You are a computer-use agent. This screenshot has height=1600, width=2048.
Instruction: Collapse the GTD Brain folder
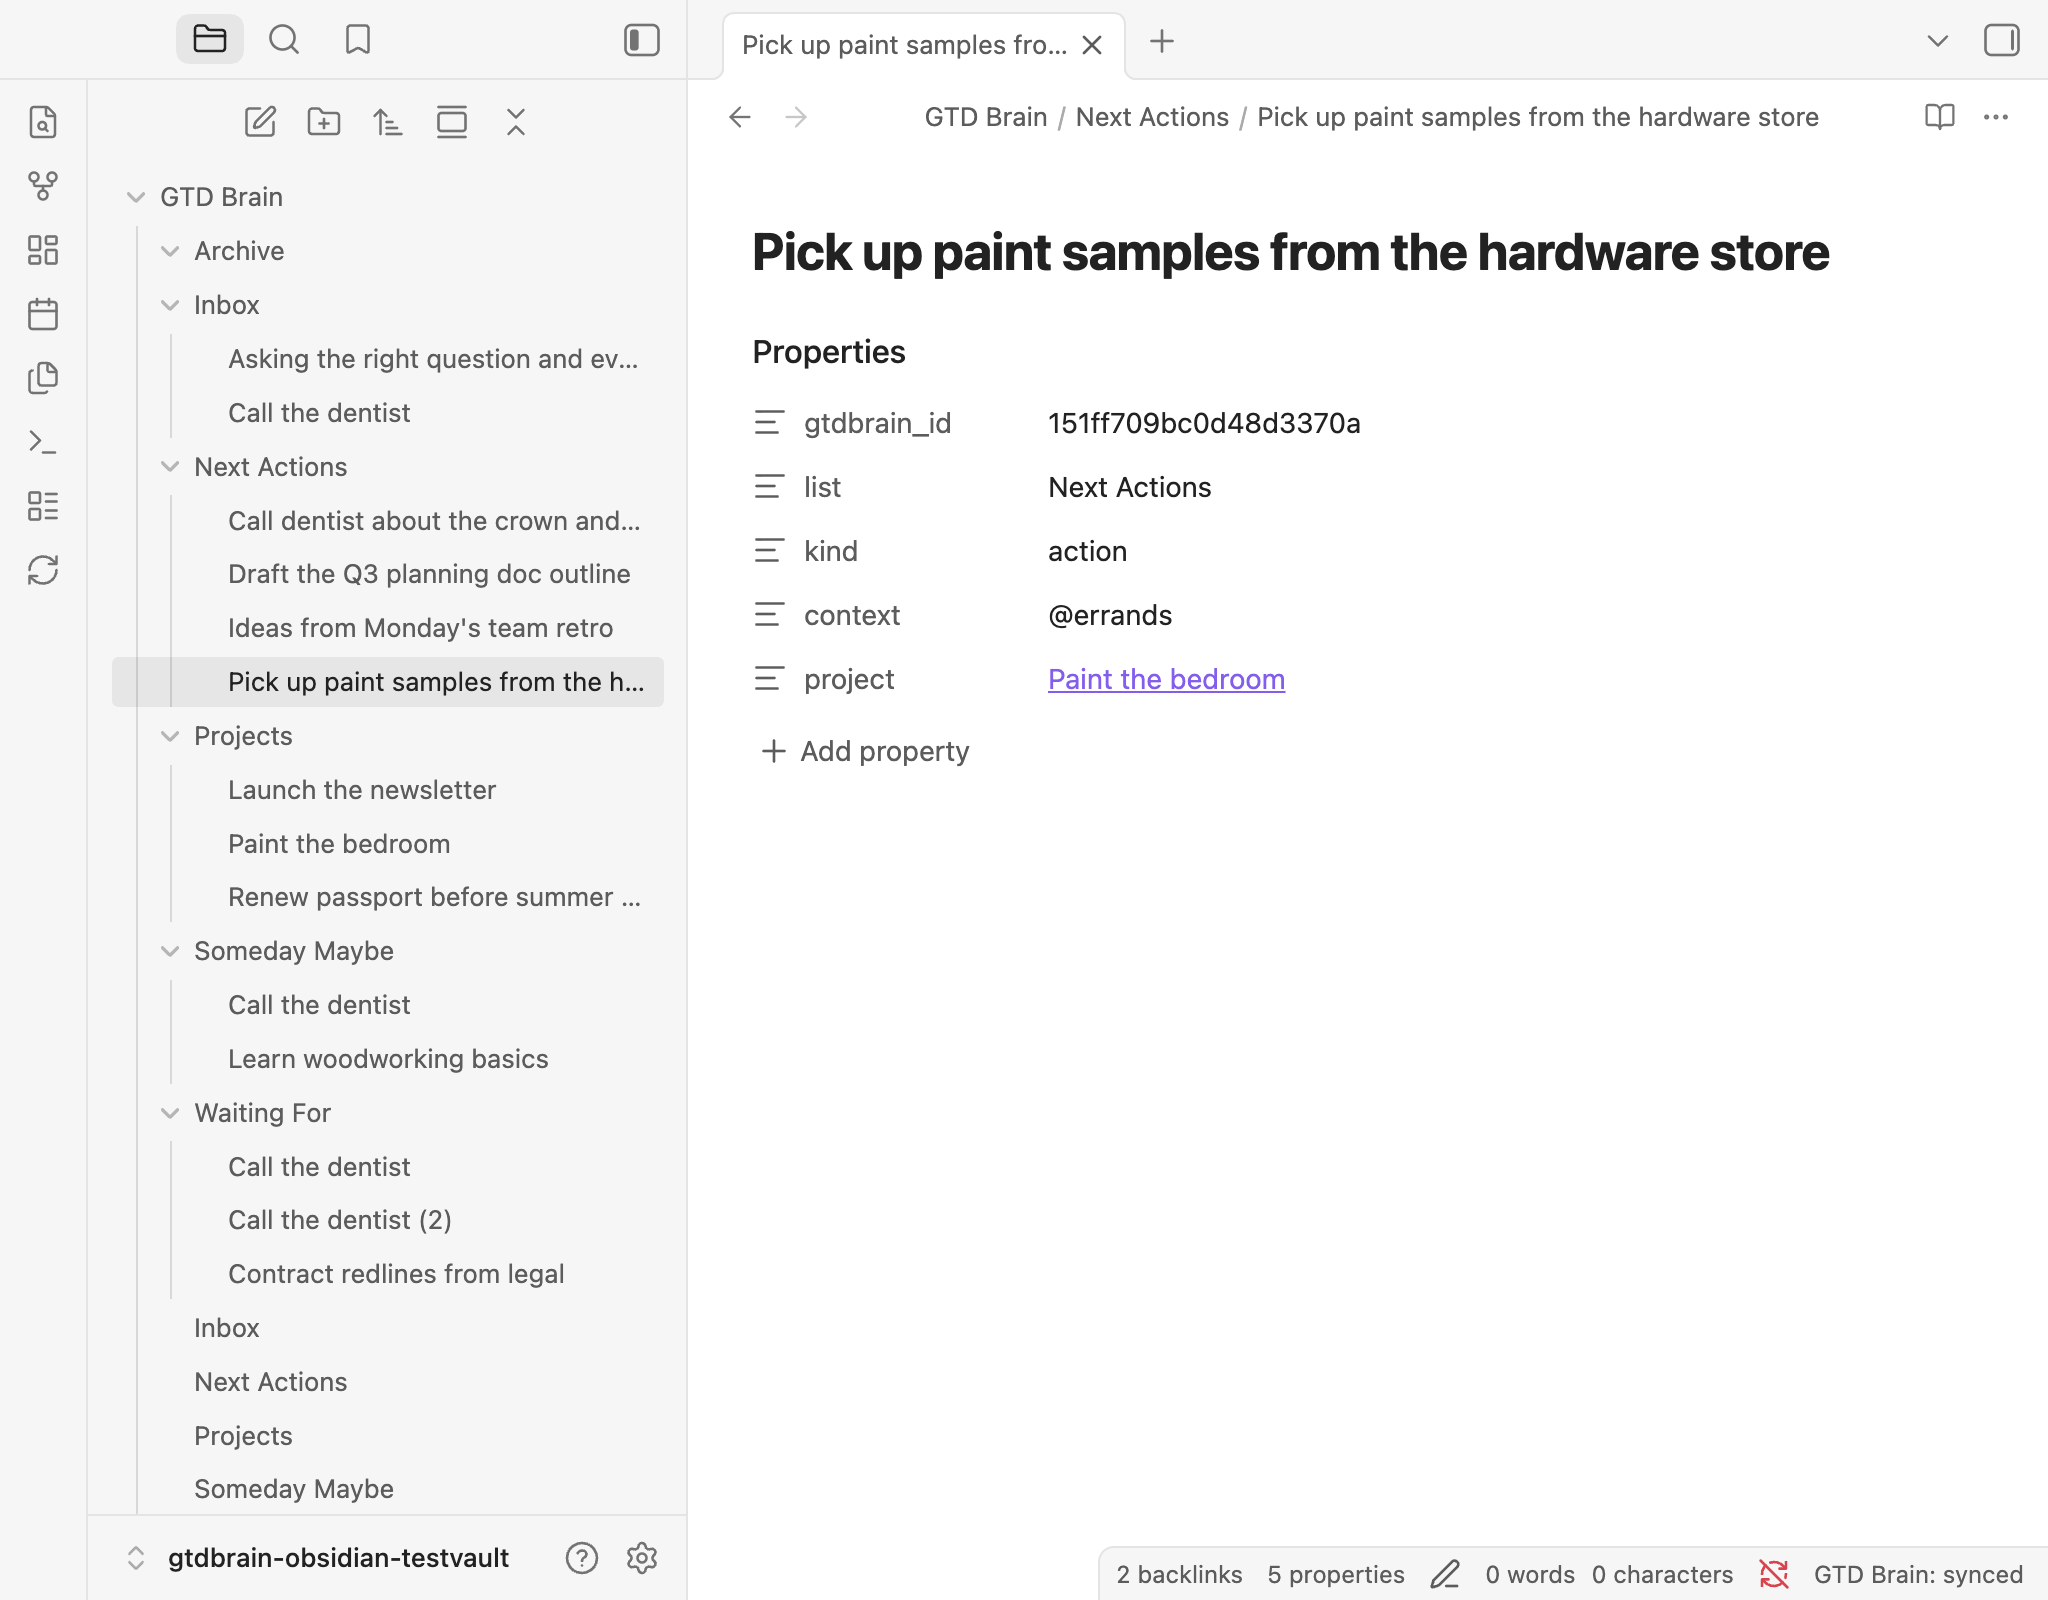coord(136,197)
